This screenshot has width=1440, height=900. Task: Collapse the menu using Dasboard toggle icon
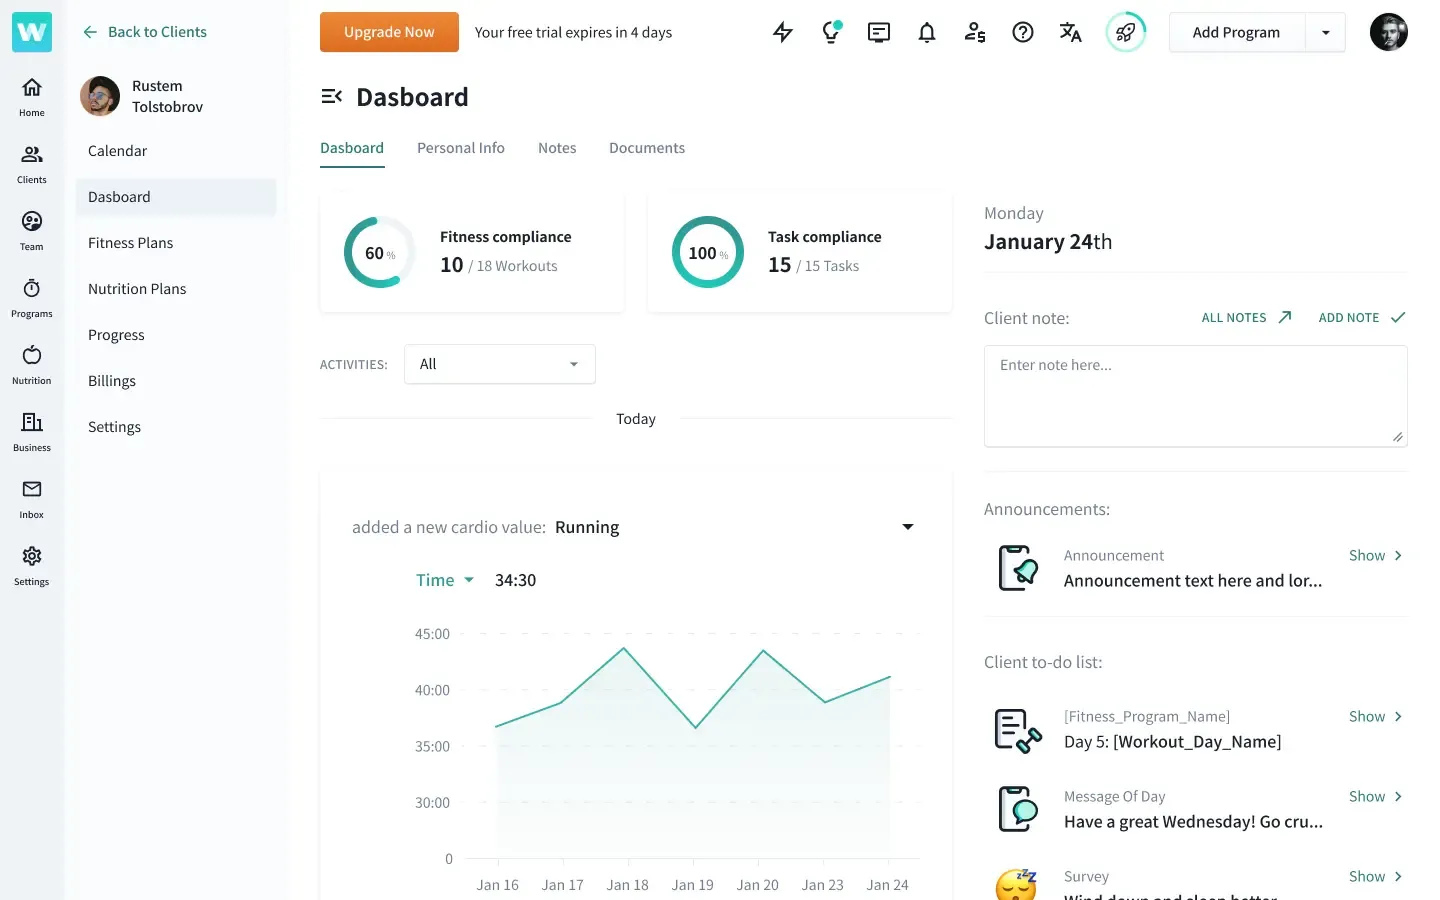pyautogui.click(x=332, y=97)
